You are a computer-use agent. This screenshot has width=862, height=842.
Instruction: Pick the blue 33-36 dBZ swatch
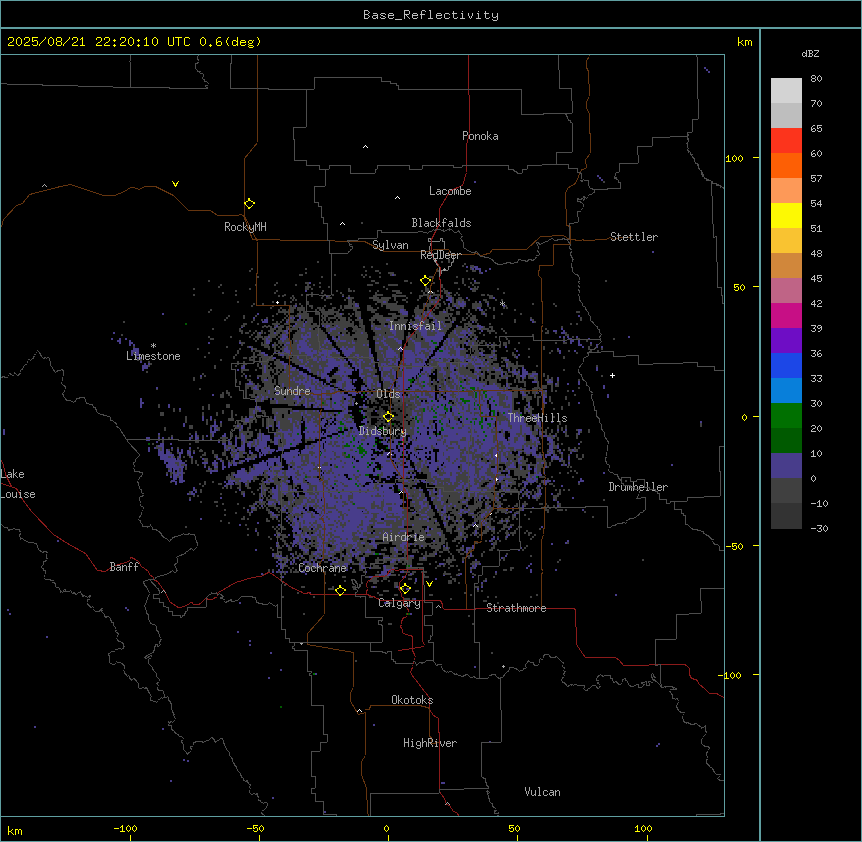(786, 365)
